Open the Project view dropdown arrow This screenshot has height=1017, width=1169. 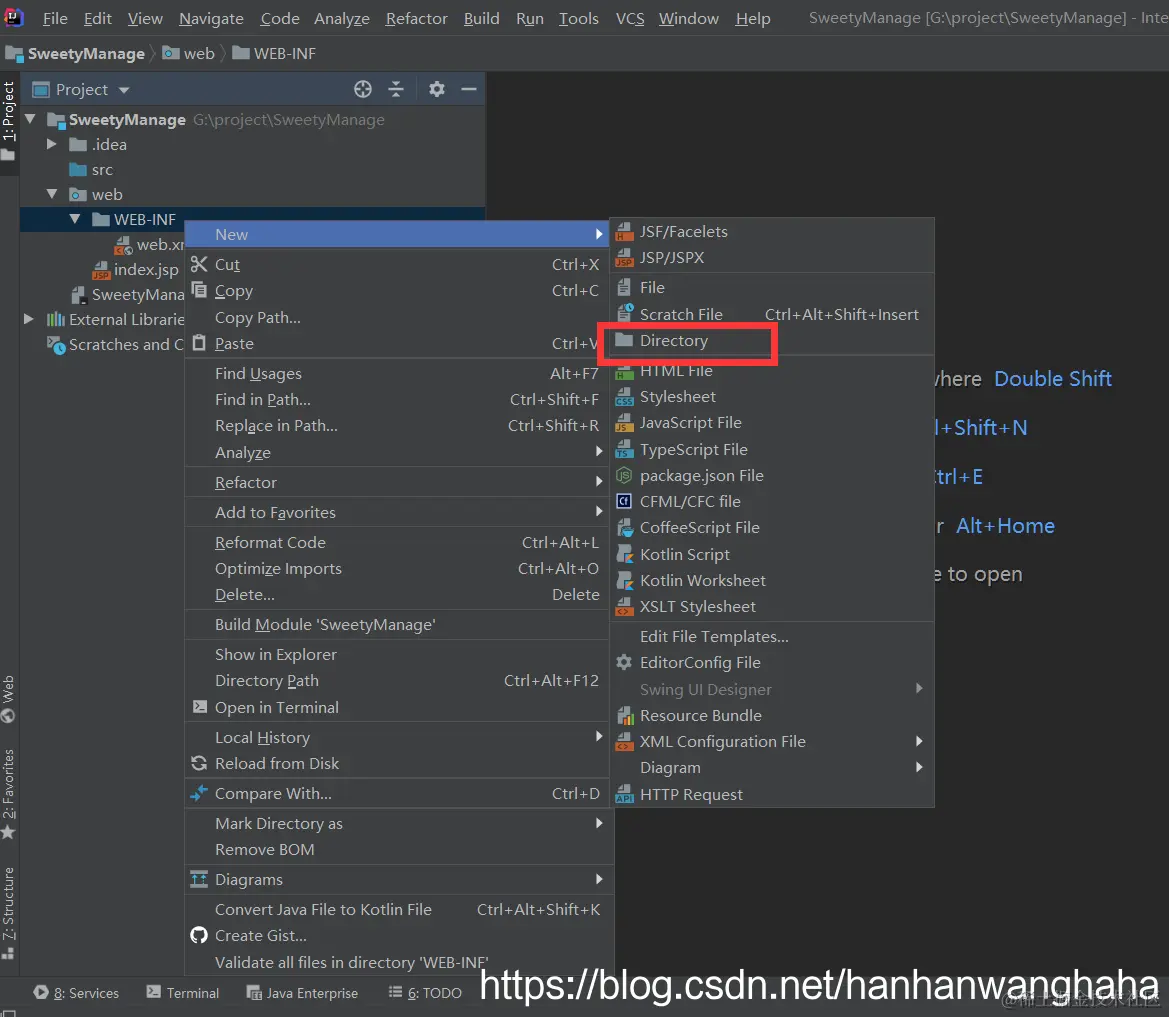(124, 90)
